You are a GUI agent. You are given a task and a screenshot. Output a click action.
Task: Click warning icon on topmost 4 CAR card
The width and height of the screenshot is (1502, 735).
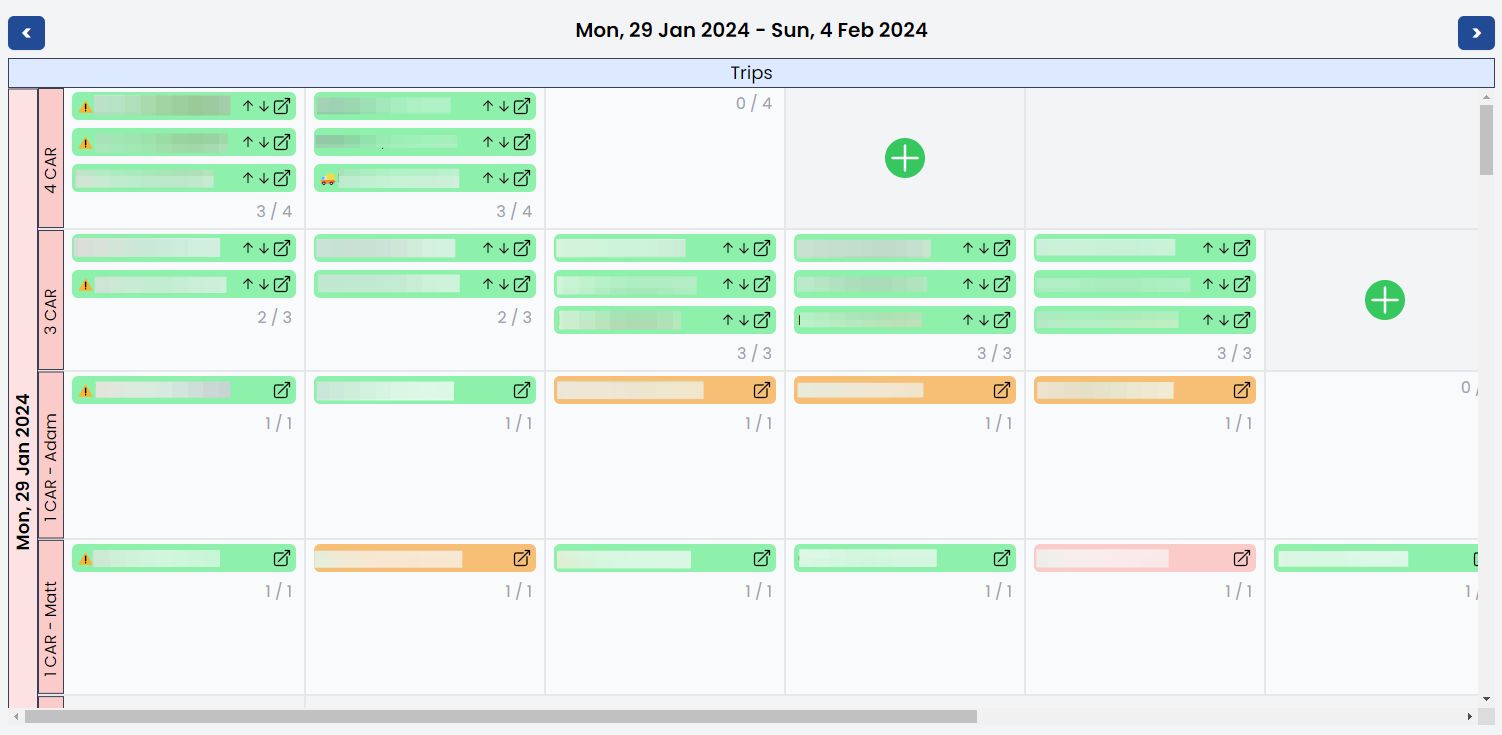[x=85, y=107]
